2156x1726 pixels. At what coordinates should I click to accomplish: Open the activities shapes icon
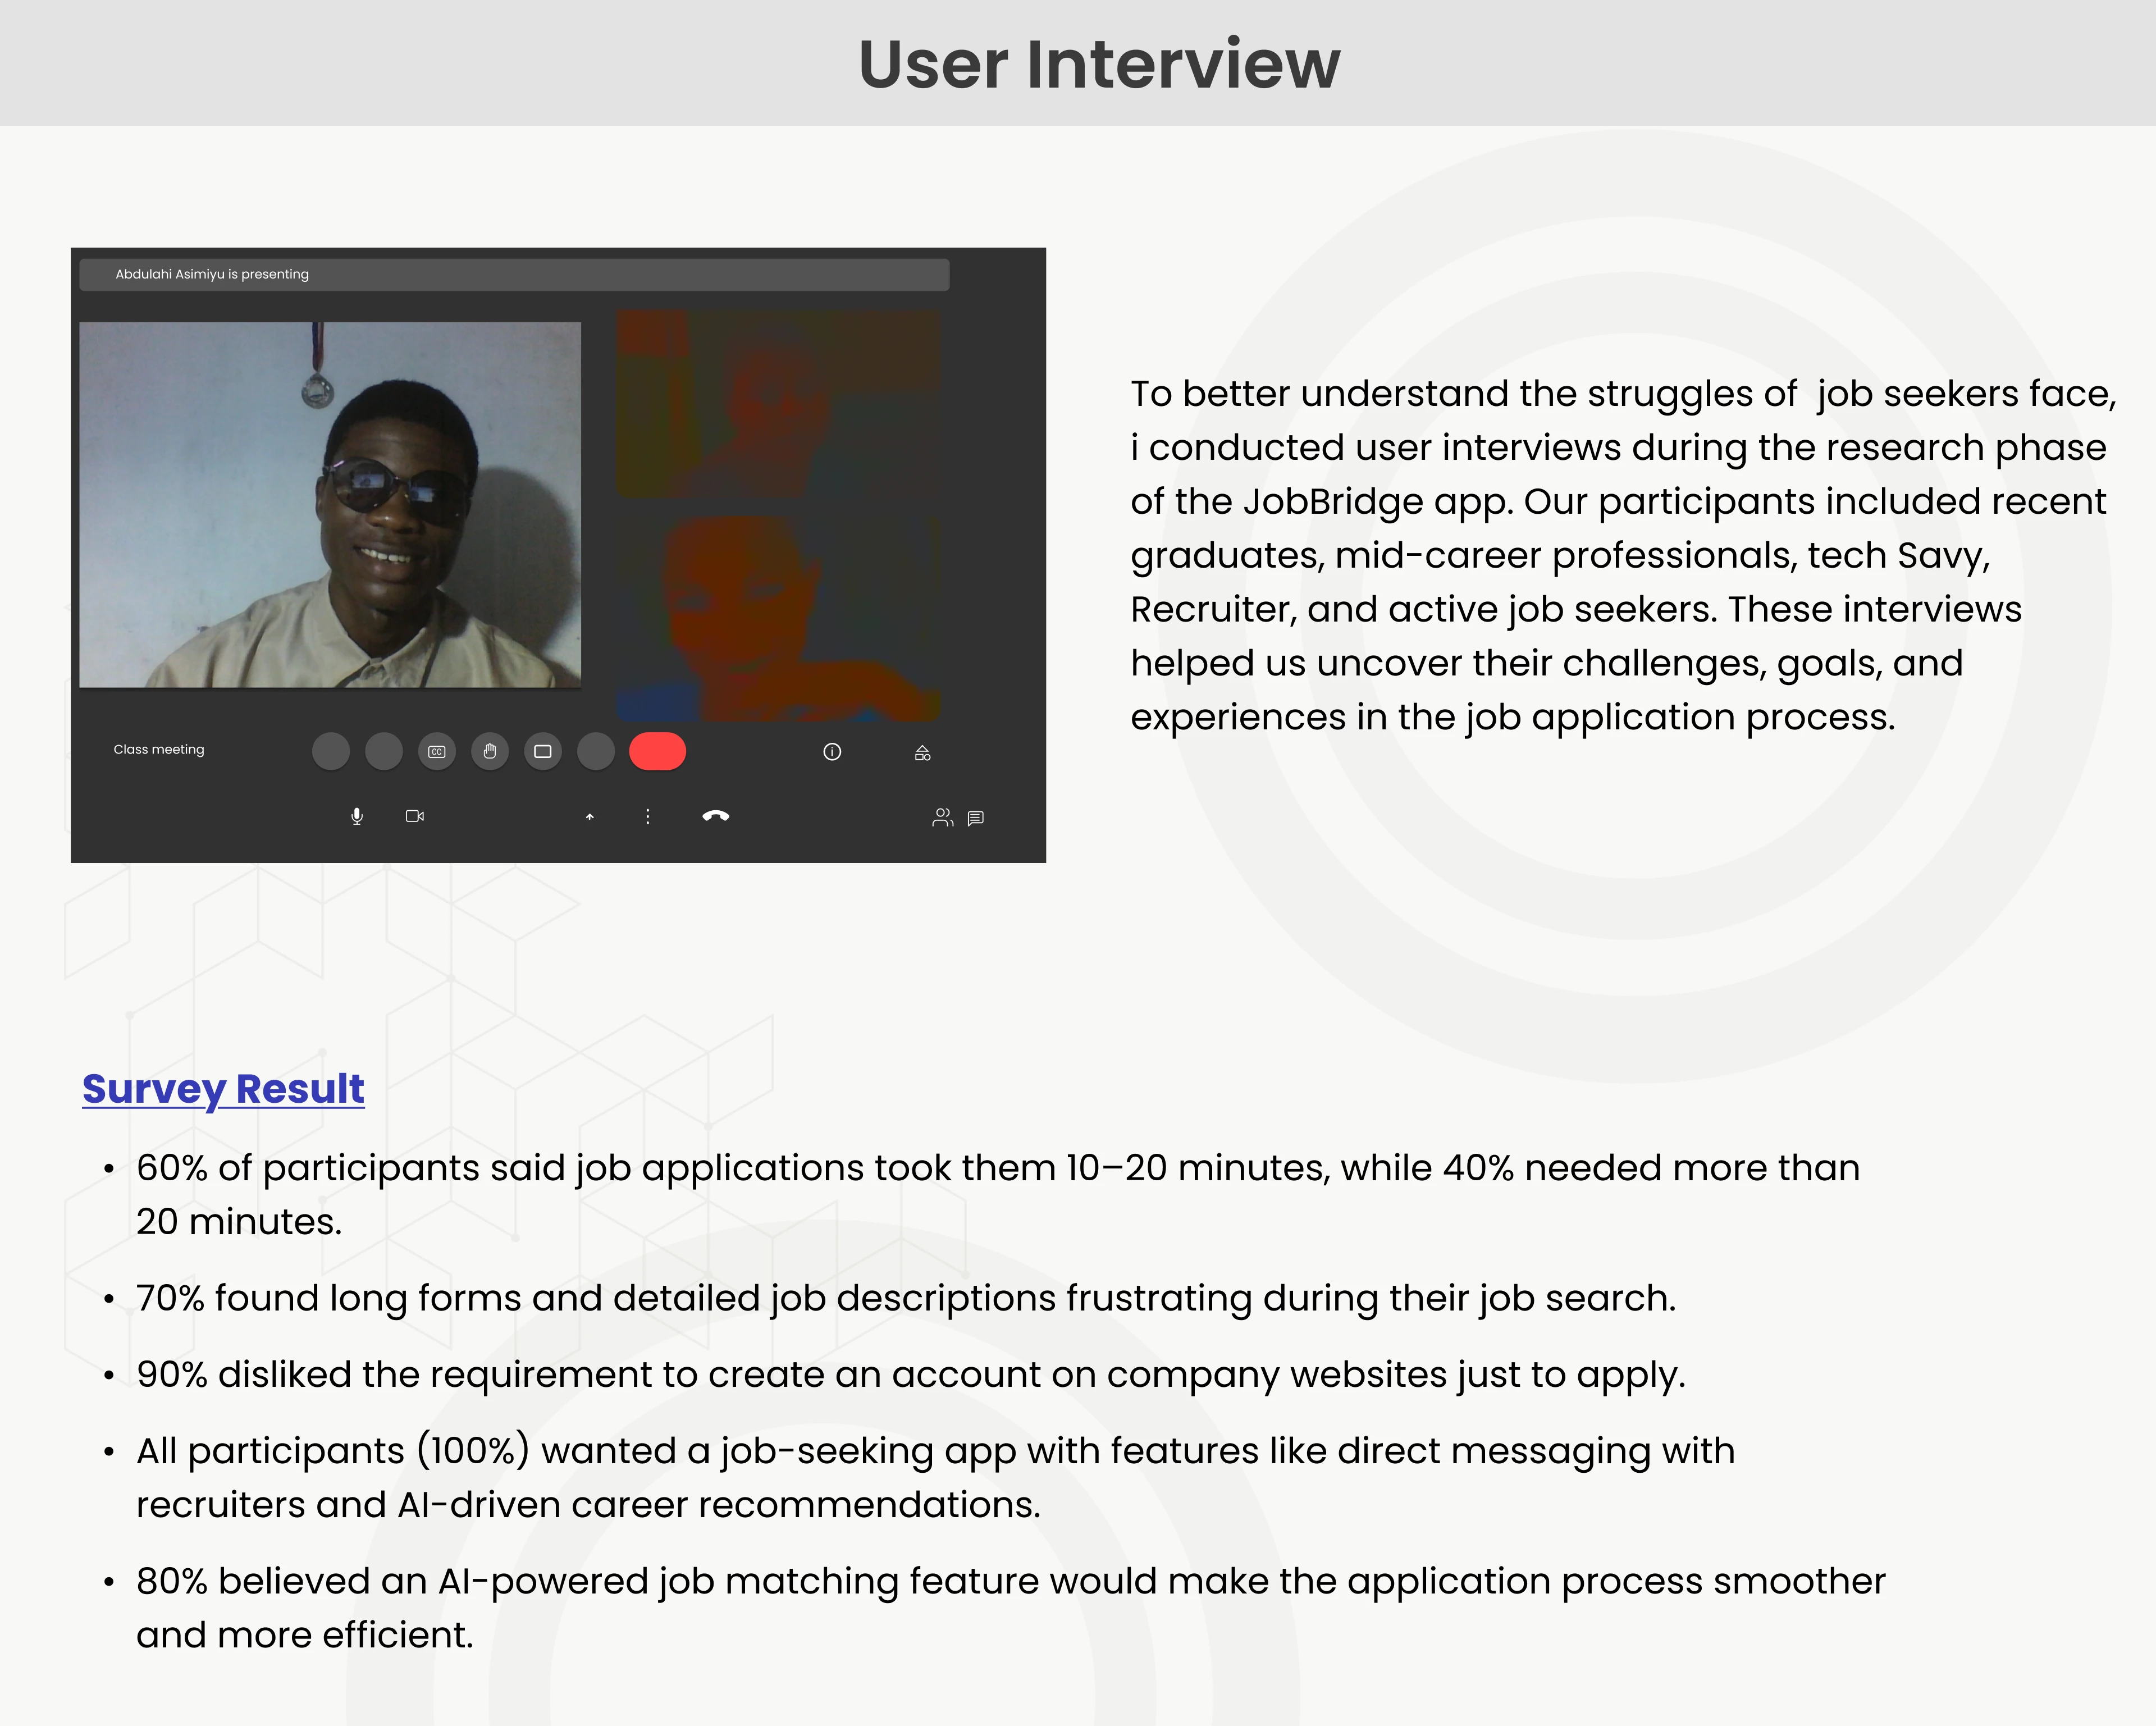click(x=923, y=753)
